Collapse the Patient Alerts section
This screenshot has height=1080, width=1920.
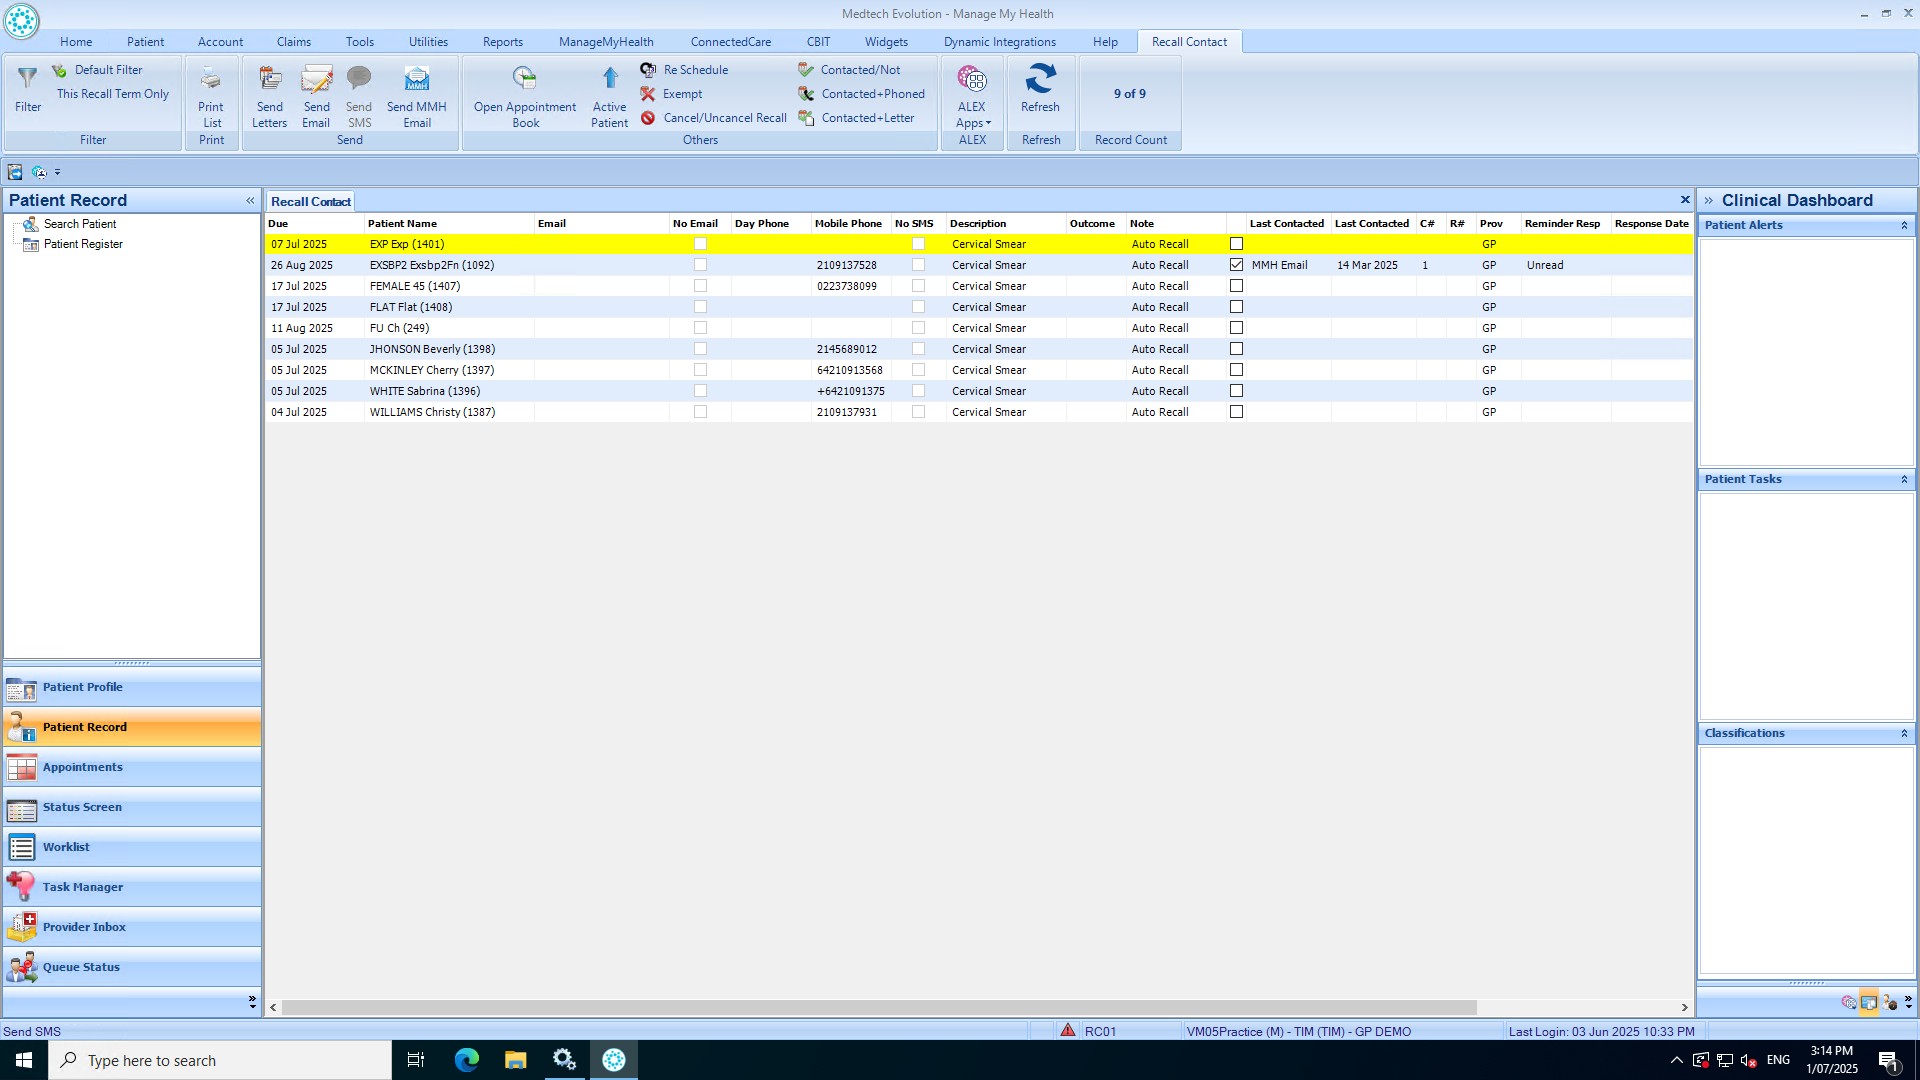(1904, 226)
